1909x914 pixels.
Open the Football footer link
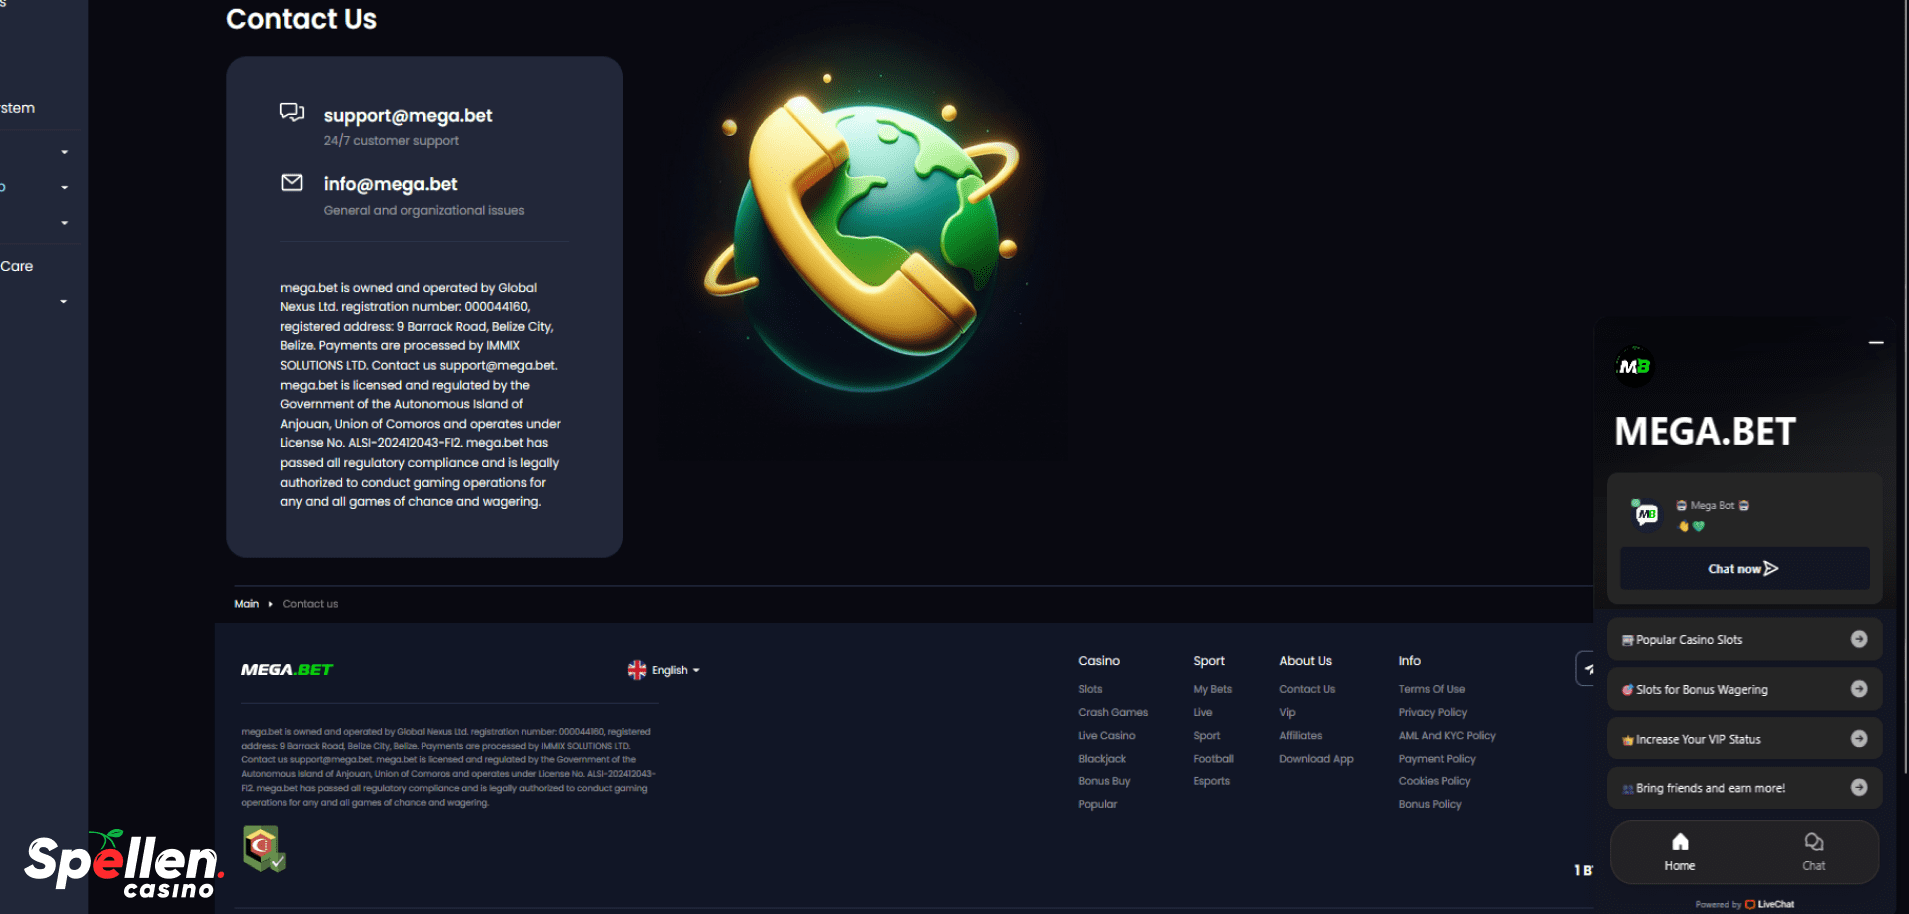[1213, 759]
